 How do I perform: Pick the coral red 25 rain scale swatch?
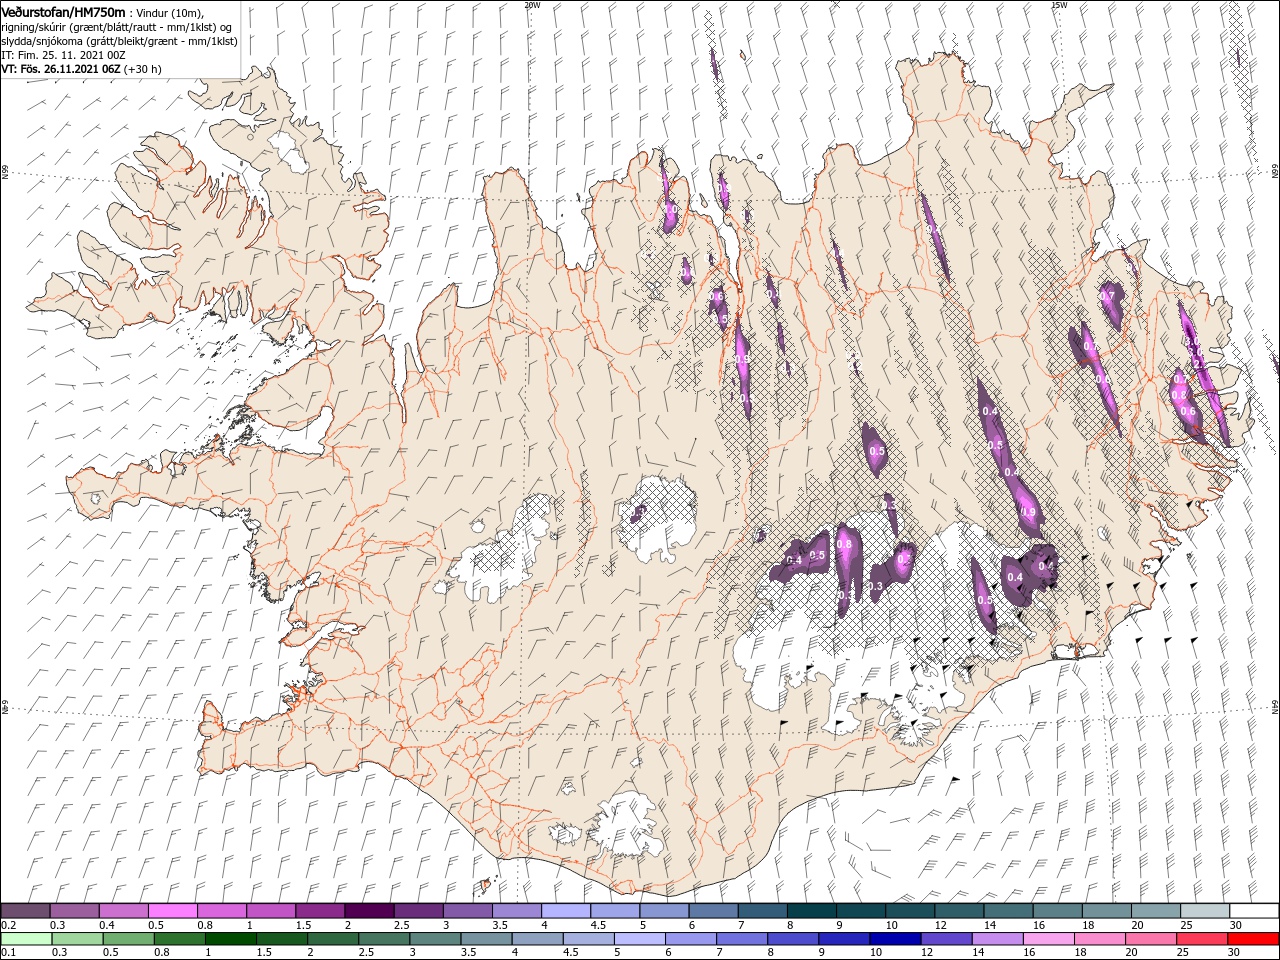[1203, 938]
